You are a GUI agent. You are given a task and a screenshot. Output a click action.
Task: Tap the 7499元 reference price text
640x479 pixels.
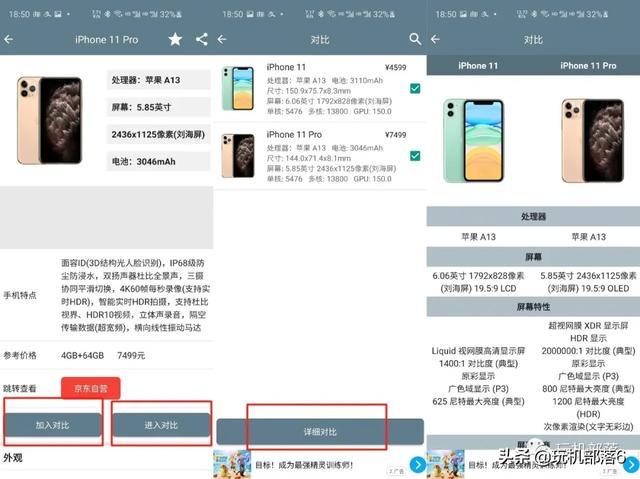click(131, 355)
